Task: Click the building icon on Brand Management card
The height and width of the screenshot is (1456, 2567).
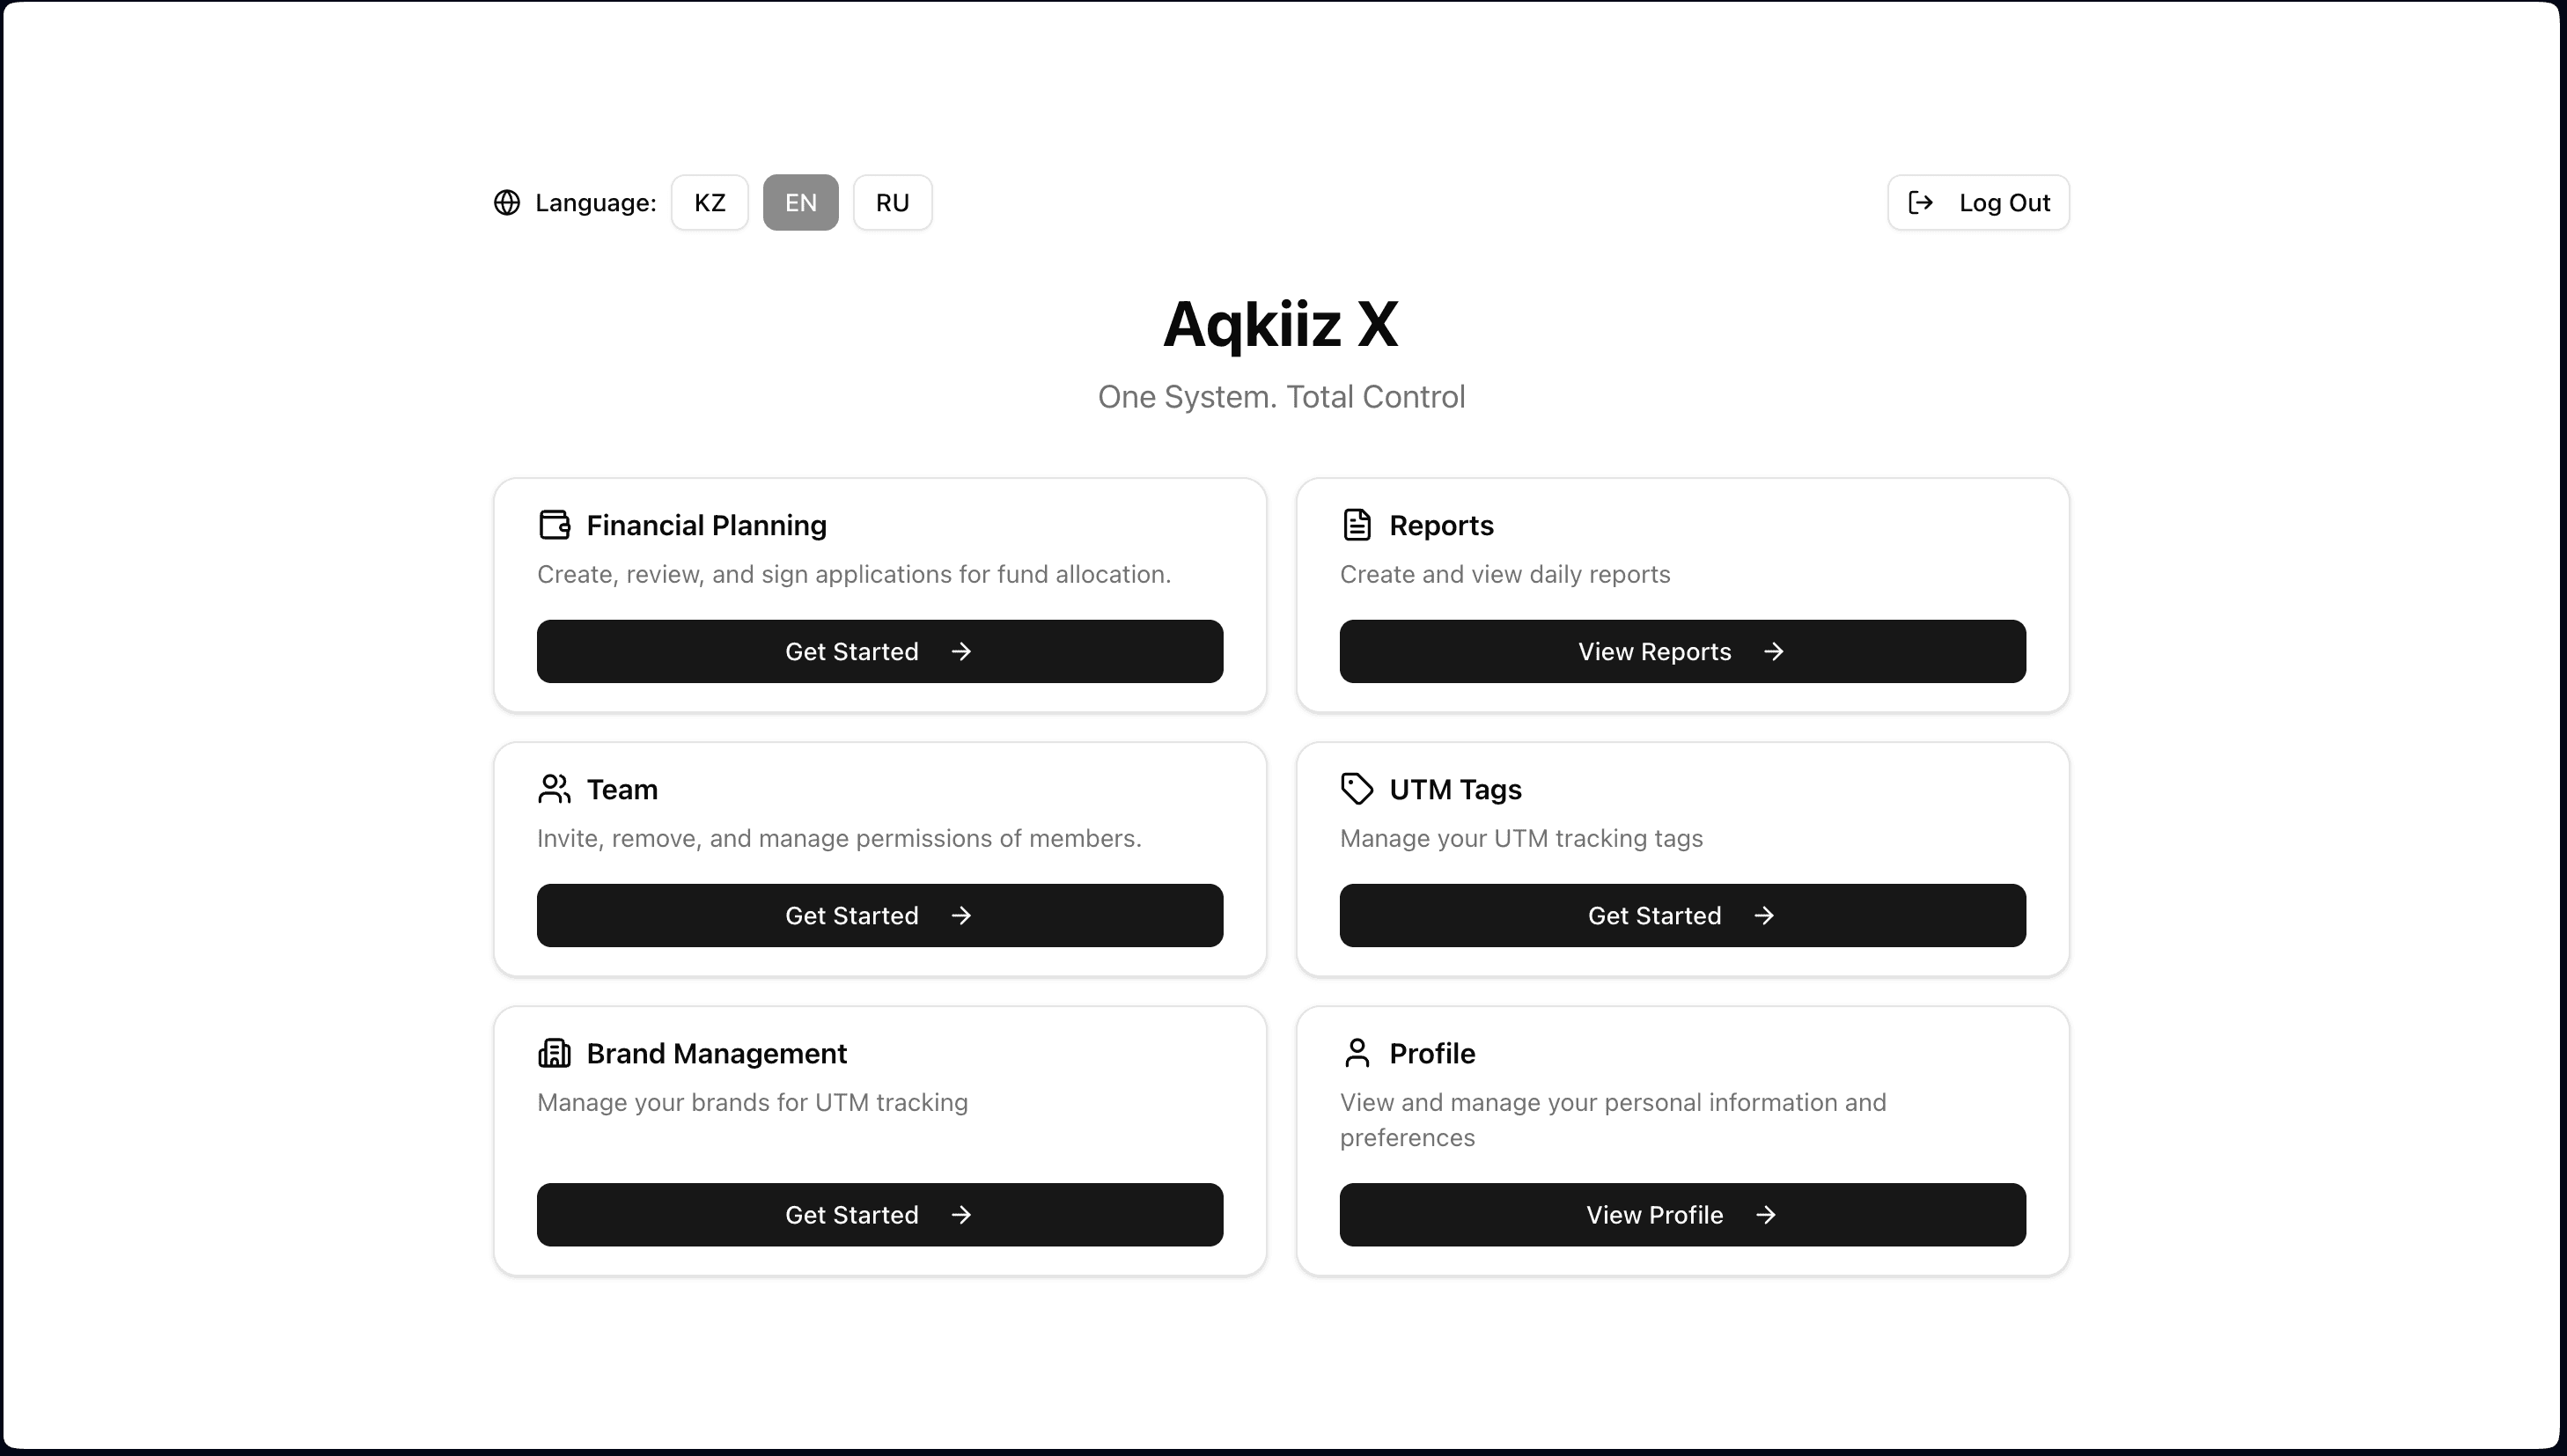Action: click(555, 1052)
